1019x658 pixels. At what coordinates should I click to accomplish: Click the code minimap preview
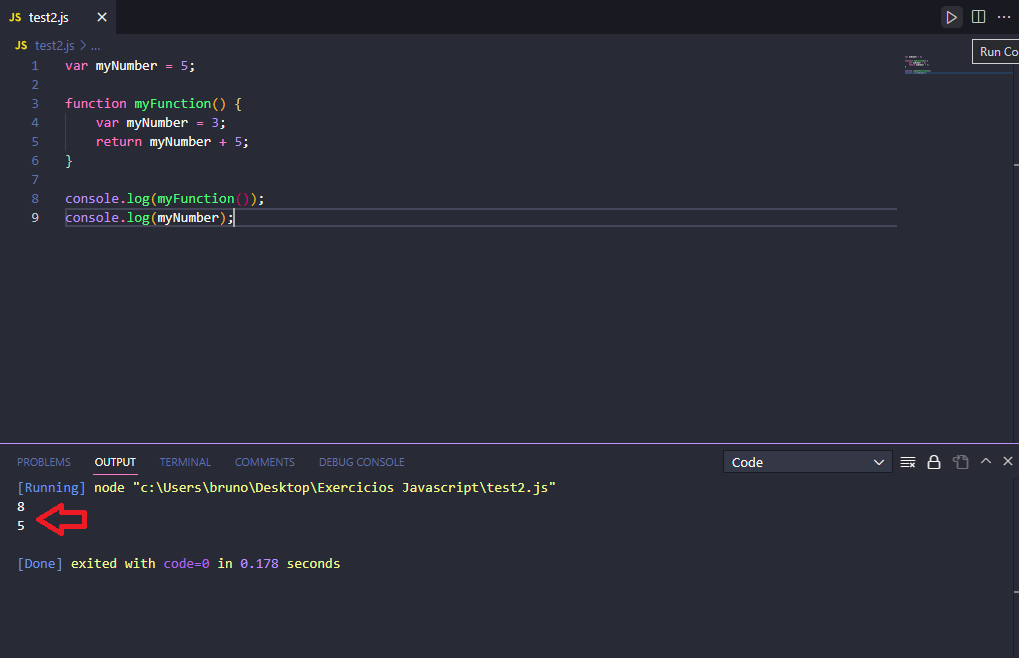point(918,65)
